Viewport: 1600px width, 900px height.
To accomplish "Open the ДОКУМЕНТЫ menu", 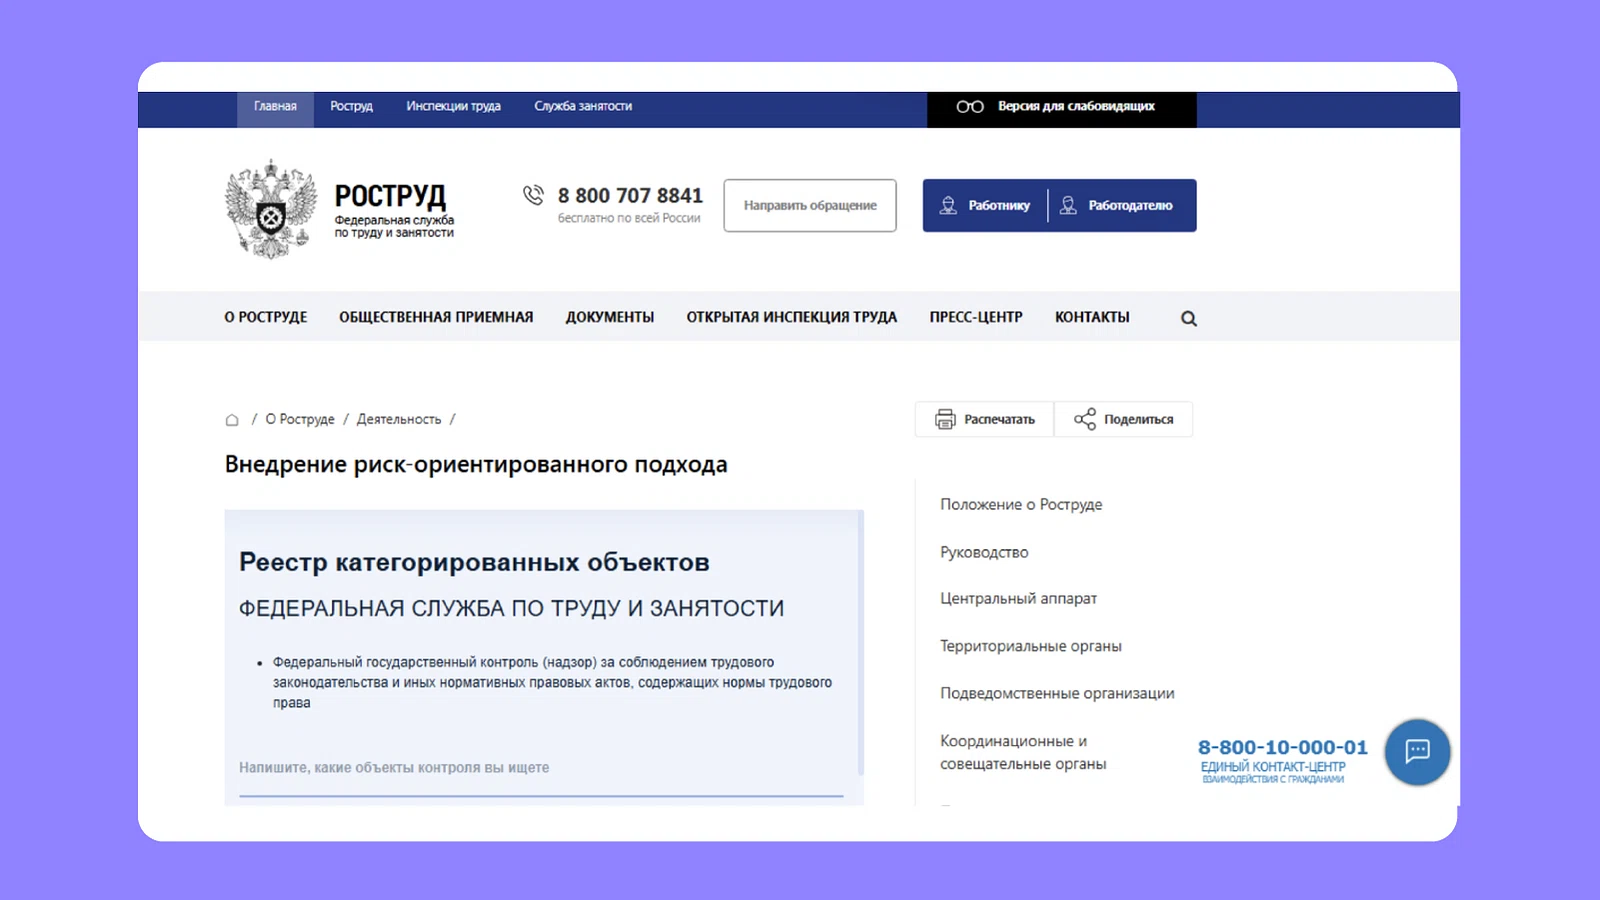I will click(x=610, y=317).
